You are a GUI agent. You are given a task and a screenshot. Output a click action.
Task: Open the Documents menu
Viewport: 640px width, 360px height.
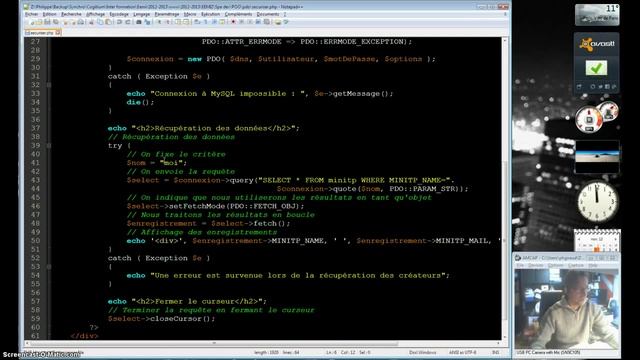pos(268,14)
